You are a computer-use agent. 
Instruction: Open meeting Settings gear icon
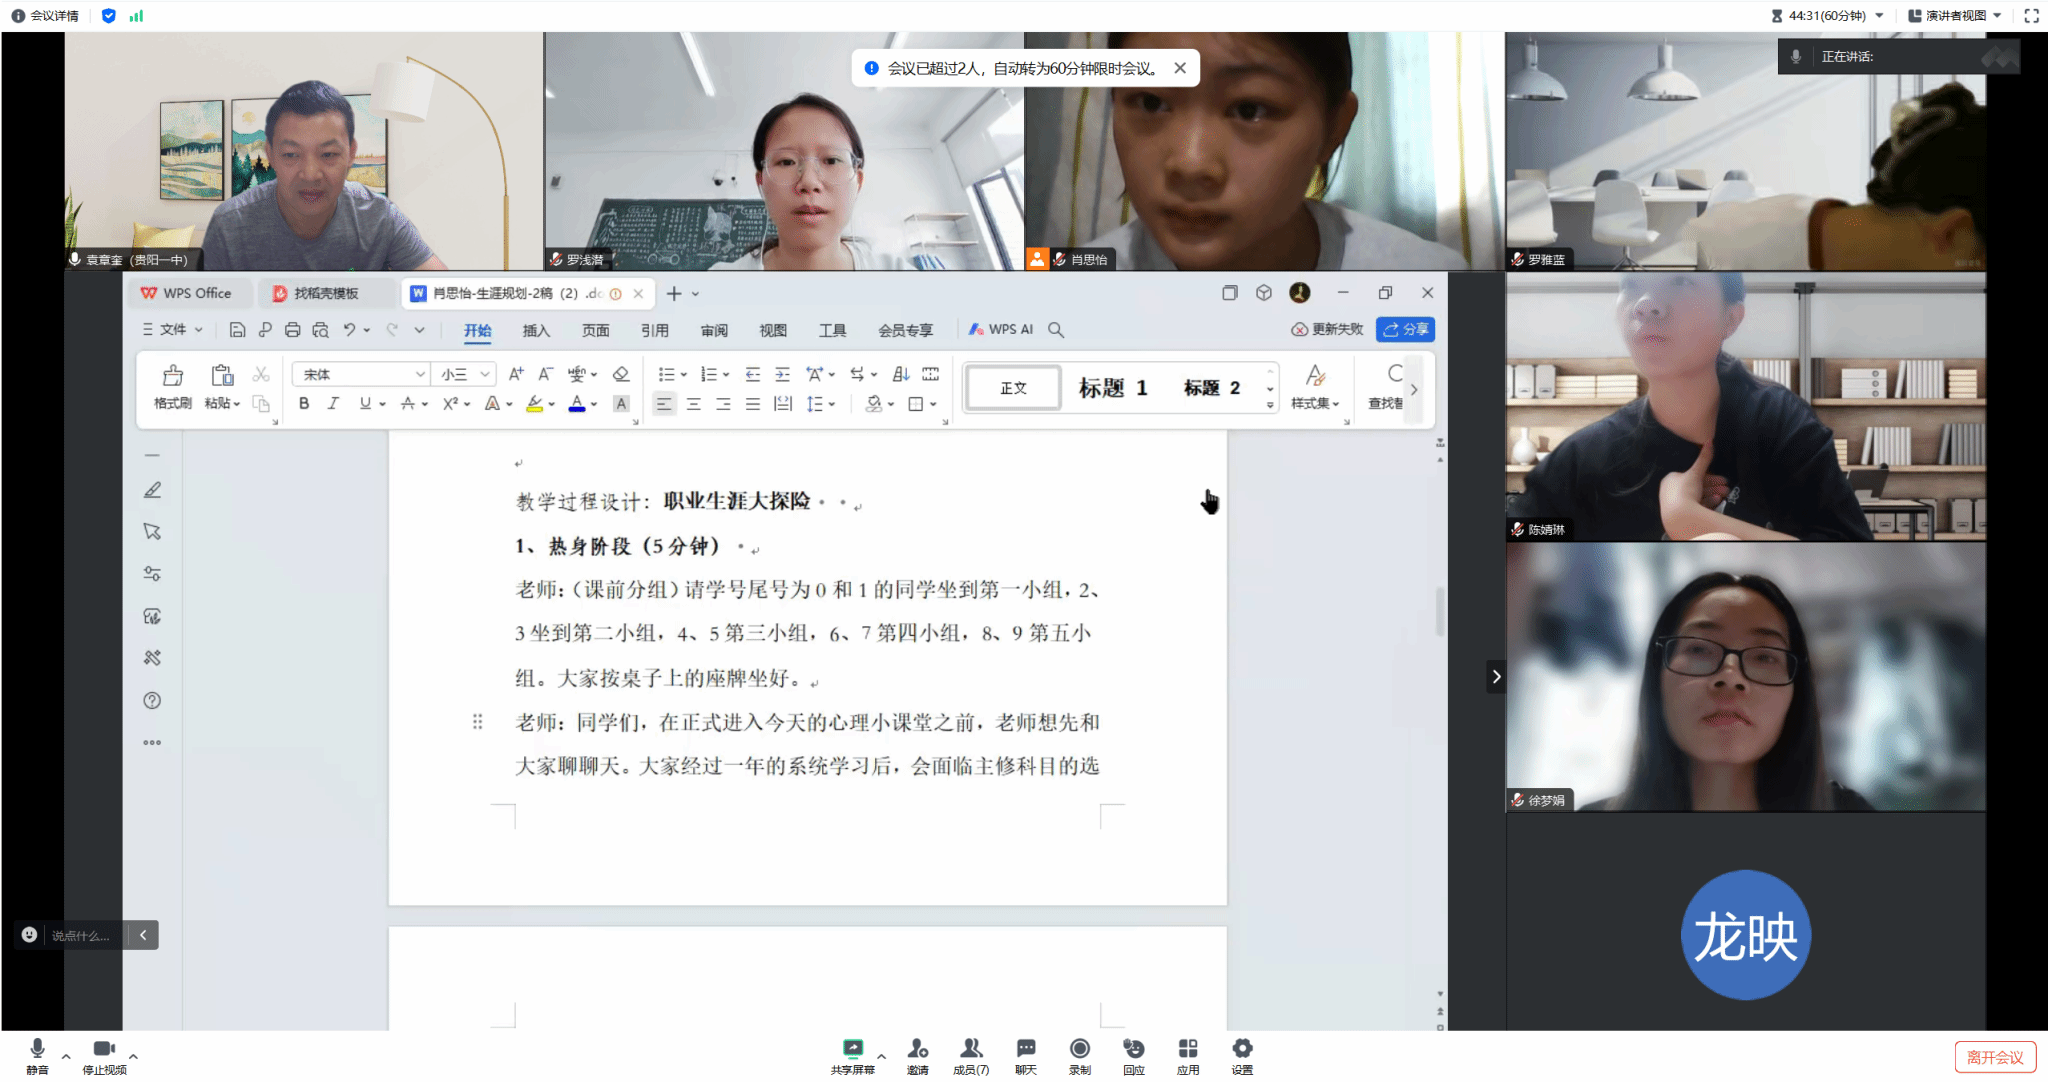tap(1241, 1049)
